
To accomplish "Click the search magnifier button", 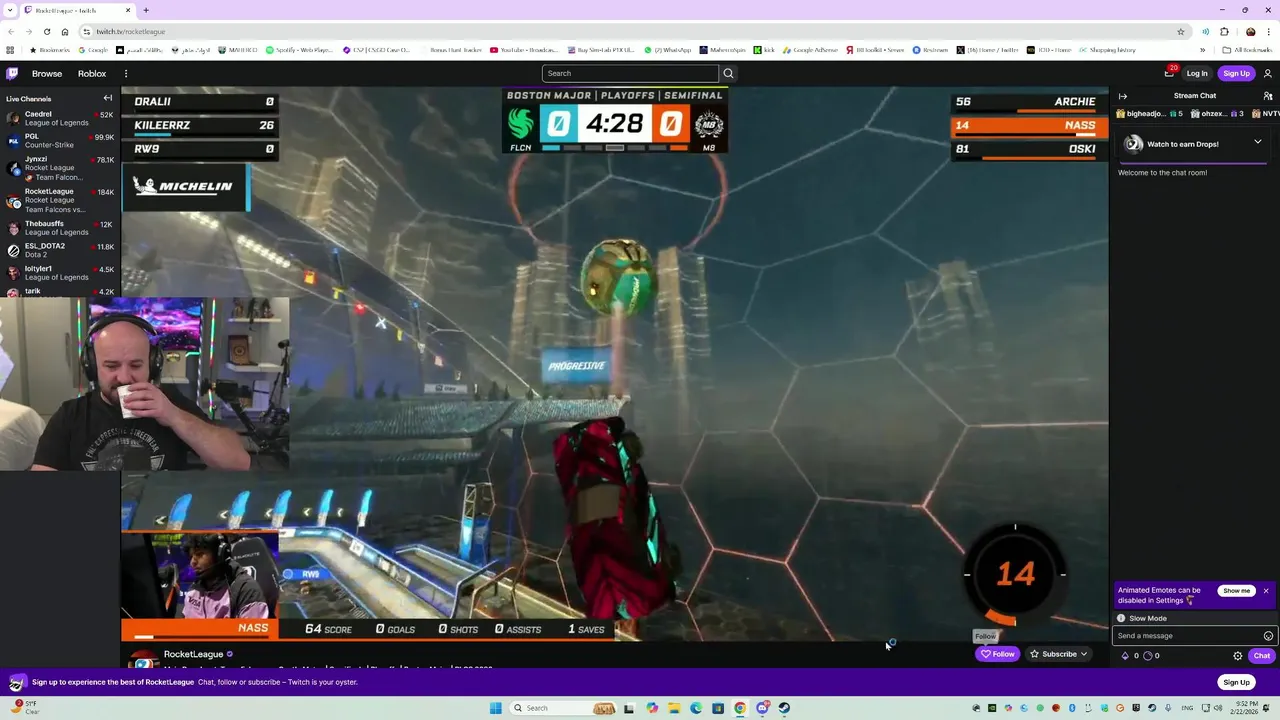I will [x=728, y=73].
